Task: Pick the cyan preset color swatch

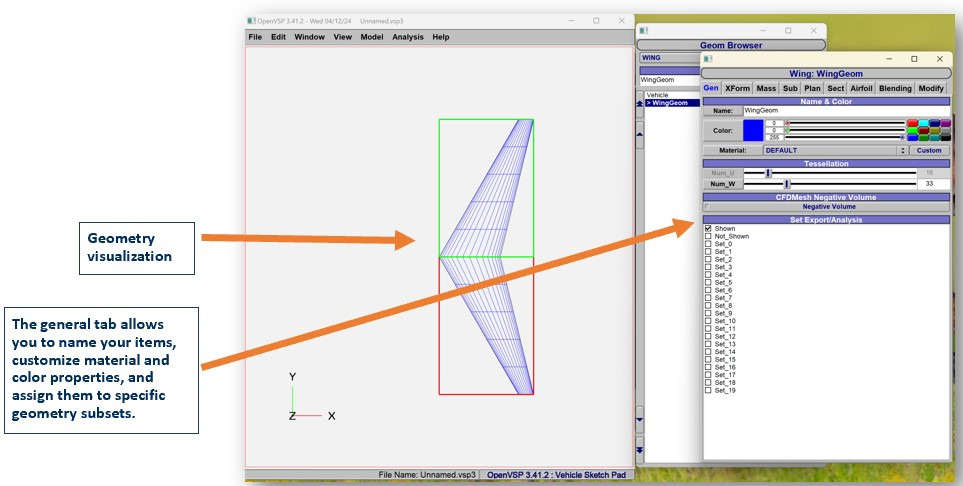Action: 923,123
